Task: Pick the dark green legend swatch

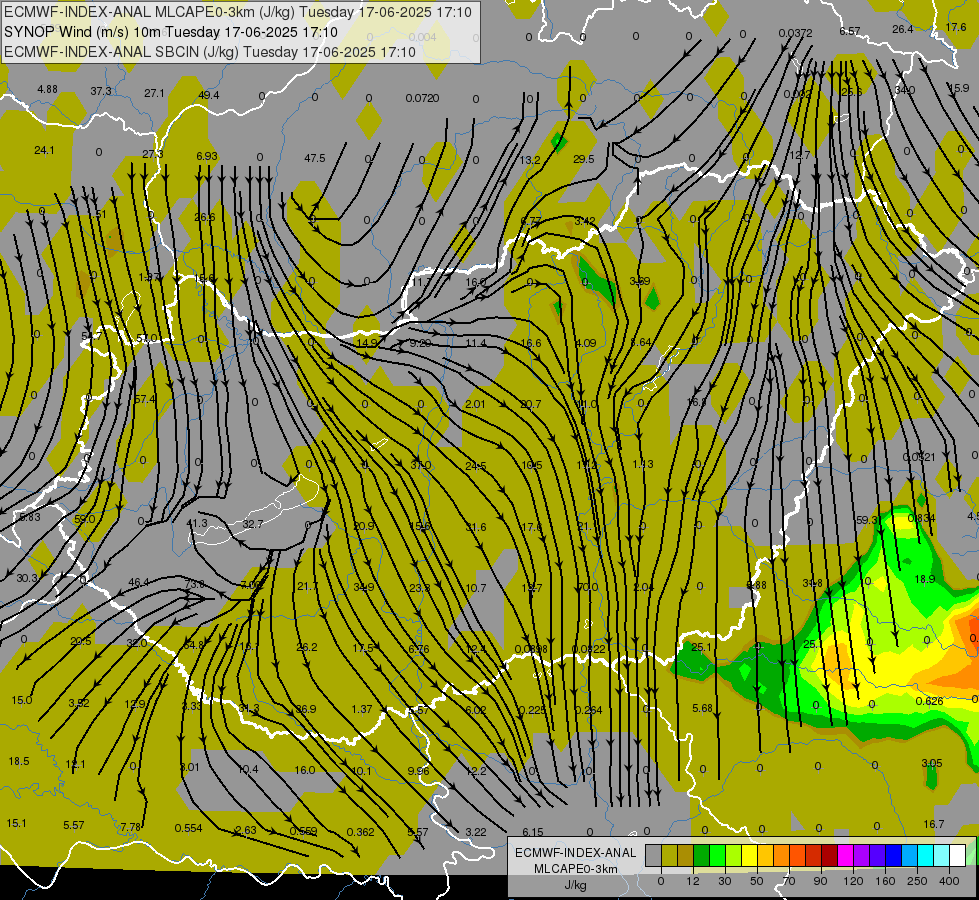Action: tap(702, 855)
